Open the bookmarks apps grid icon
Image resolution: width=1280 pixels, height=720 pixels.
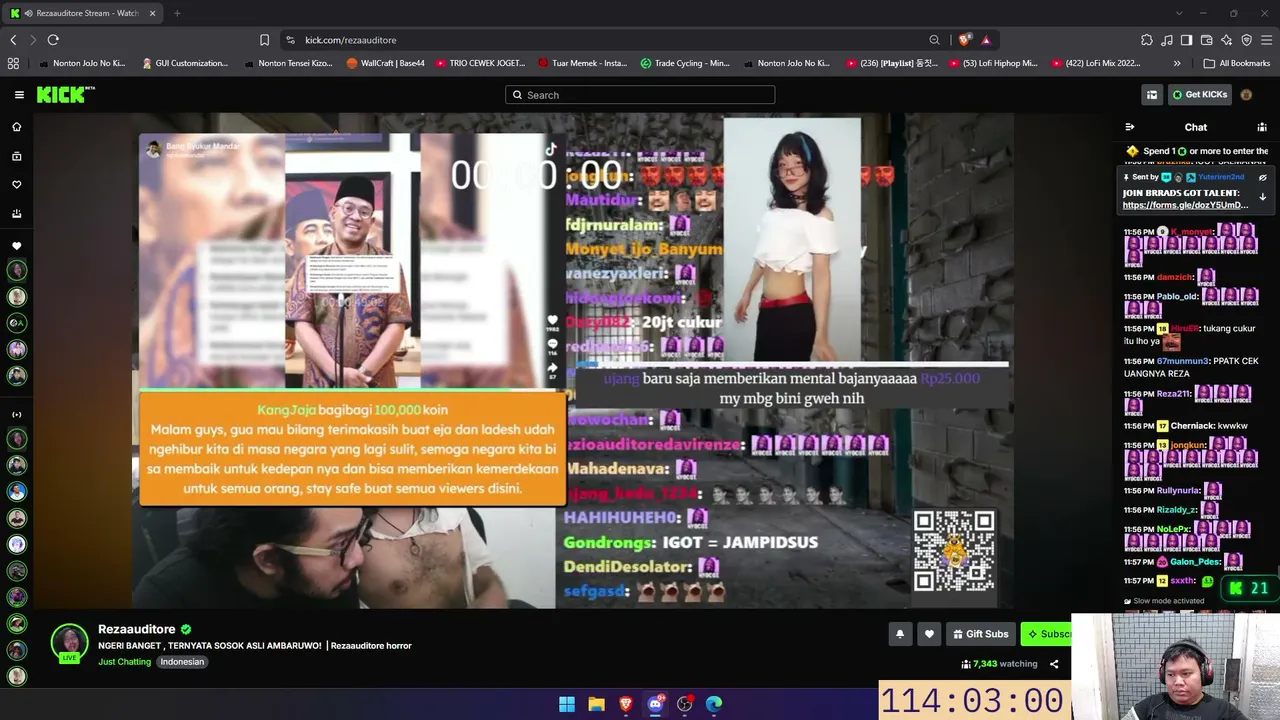tap(13, 63)
